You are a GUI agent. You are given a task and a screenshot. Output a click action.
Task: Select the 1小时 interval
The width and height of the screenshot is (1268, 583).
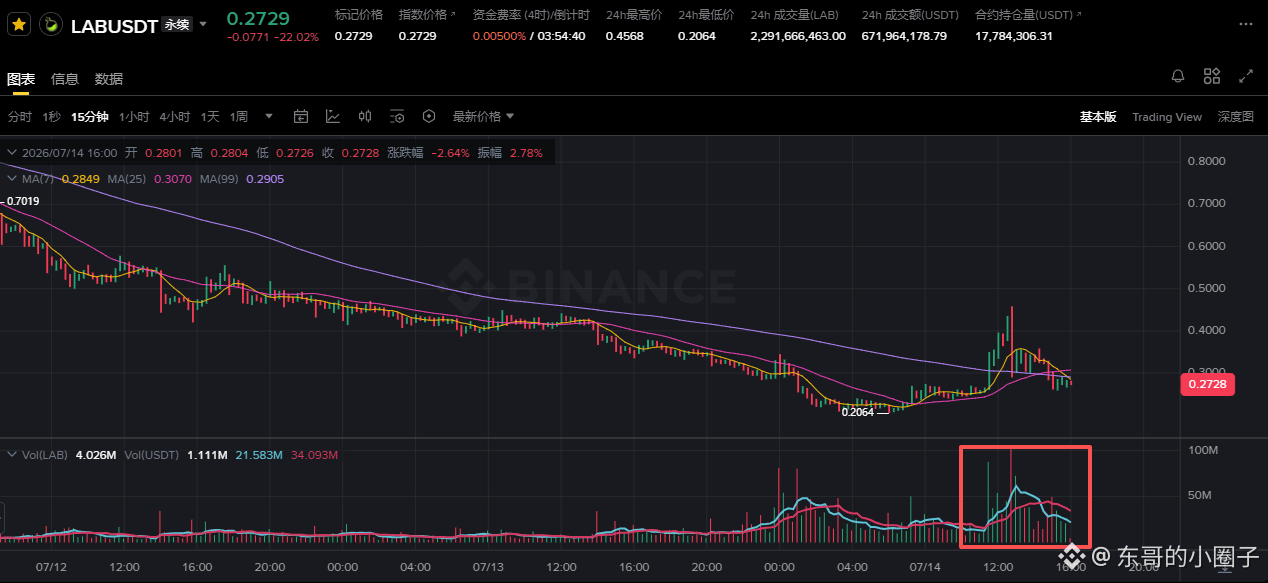tap(134, 116)
